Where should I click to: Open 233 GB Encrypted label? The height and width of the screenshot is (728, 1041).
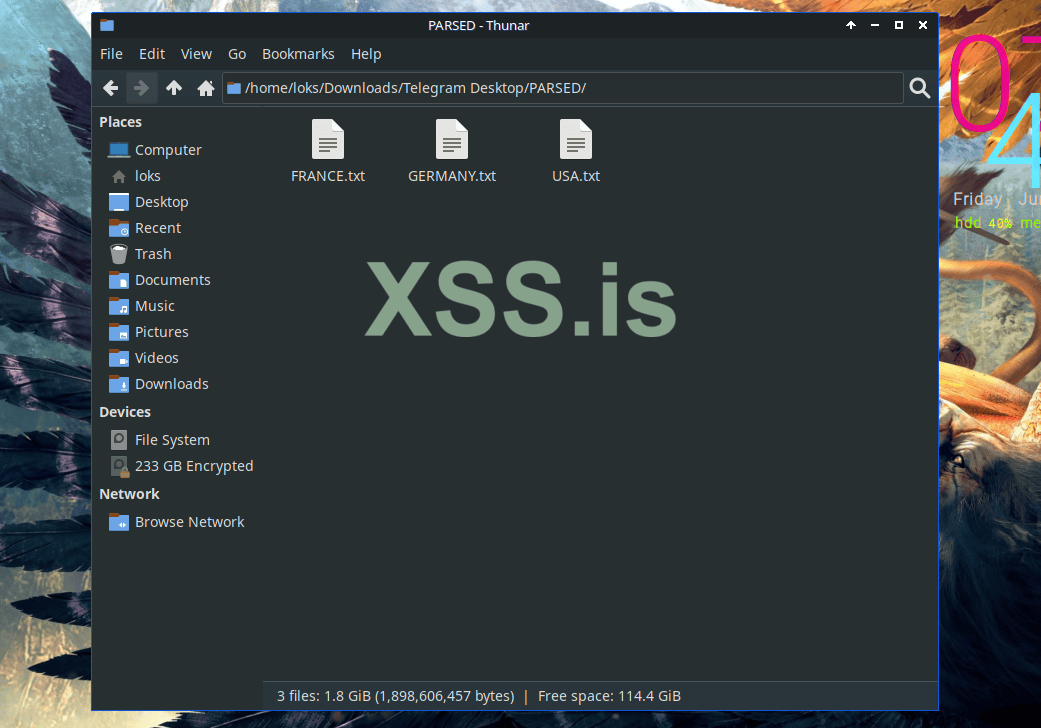coord(194,466)
